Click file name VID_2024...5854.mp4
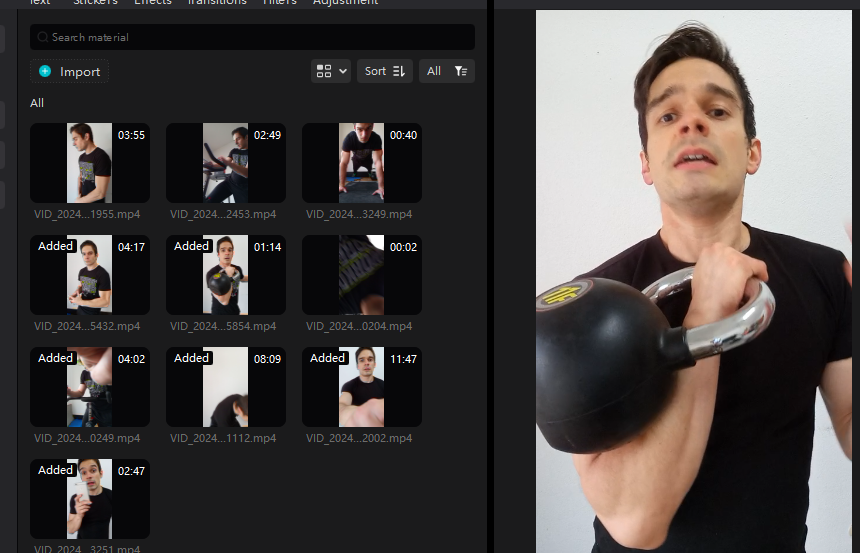 click(223, 326)
